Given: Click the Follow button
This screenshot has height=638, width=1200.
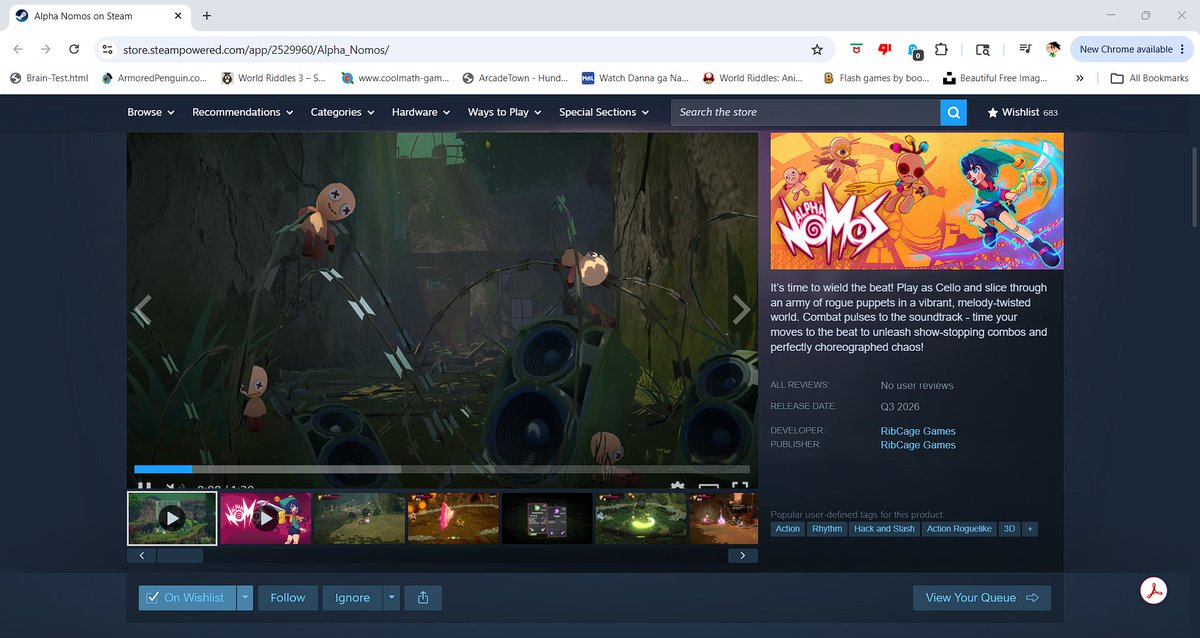Looking at the screenshot, I should pyautogui.click(x=288, y=598).
